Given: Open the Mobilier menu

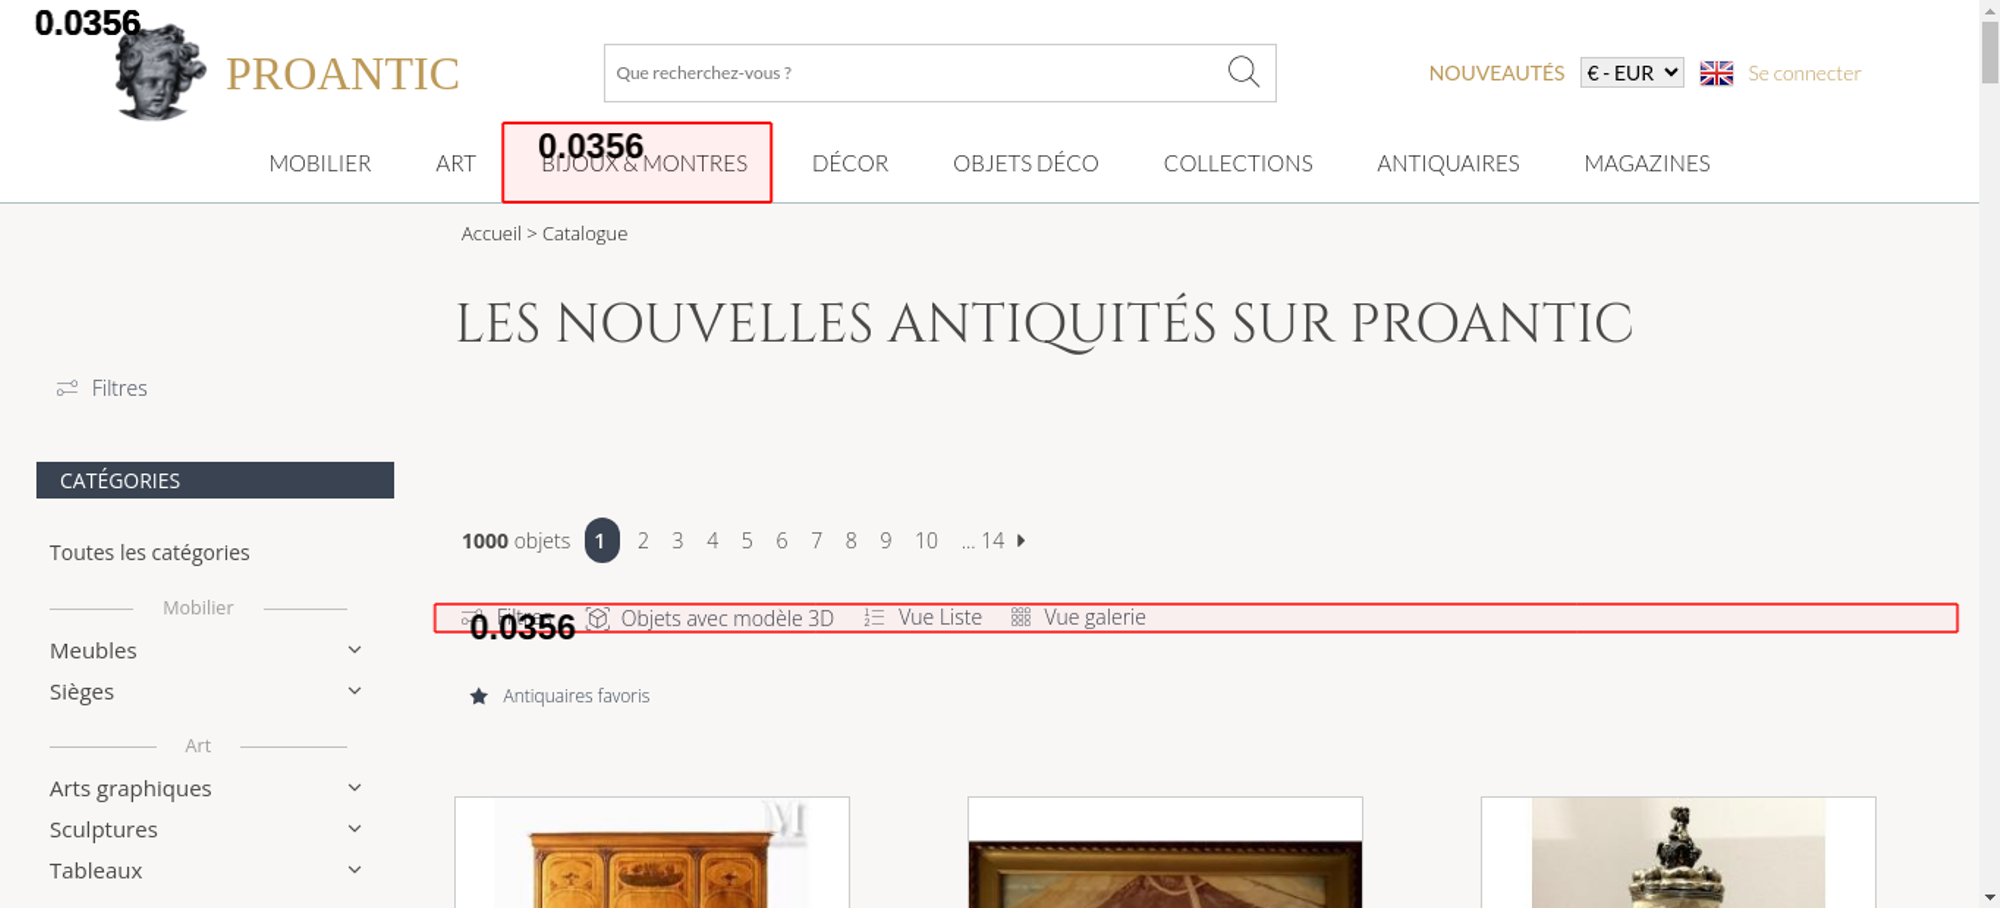Looking at the screenshot, I should pos(320,163).
